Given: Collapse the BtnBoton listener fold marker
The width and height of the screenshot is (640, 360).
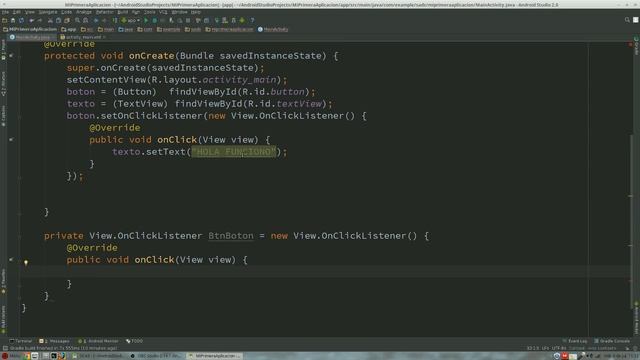Looking at the screenshot, I should point(20,236).
